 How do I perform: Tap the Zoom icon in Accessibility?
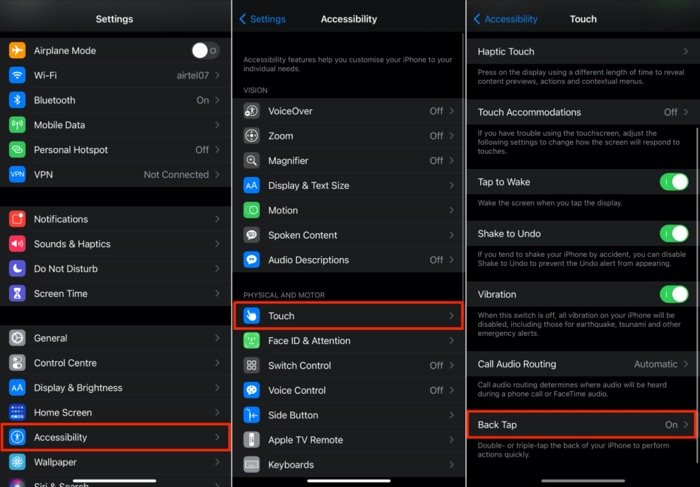coord(251,136)
